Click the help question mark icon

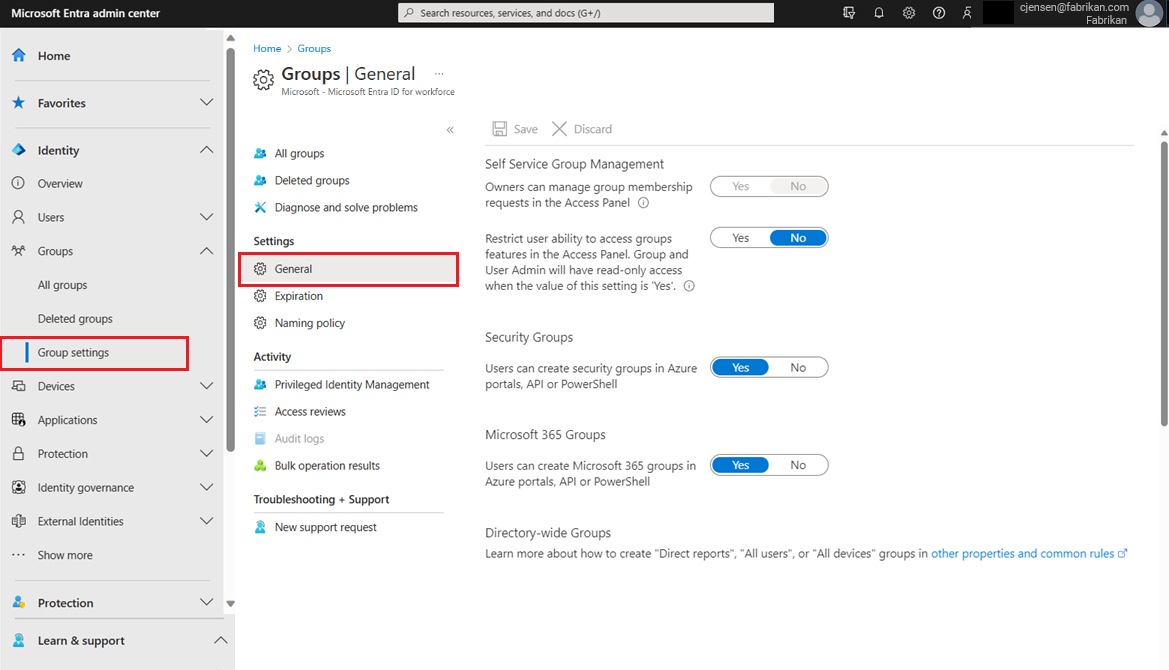coord(939,13)
